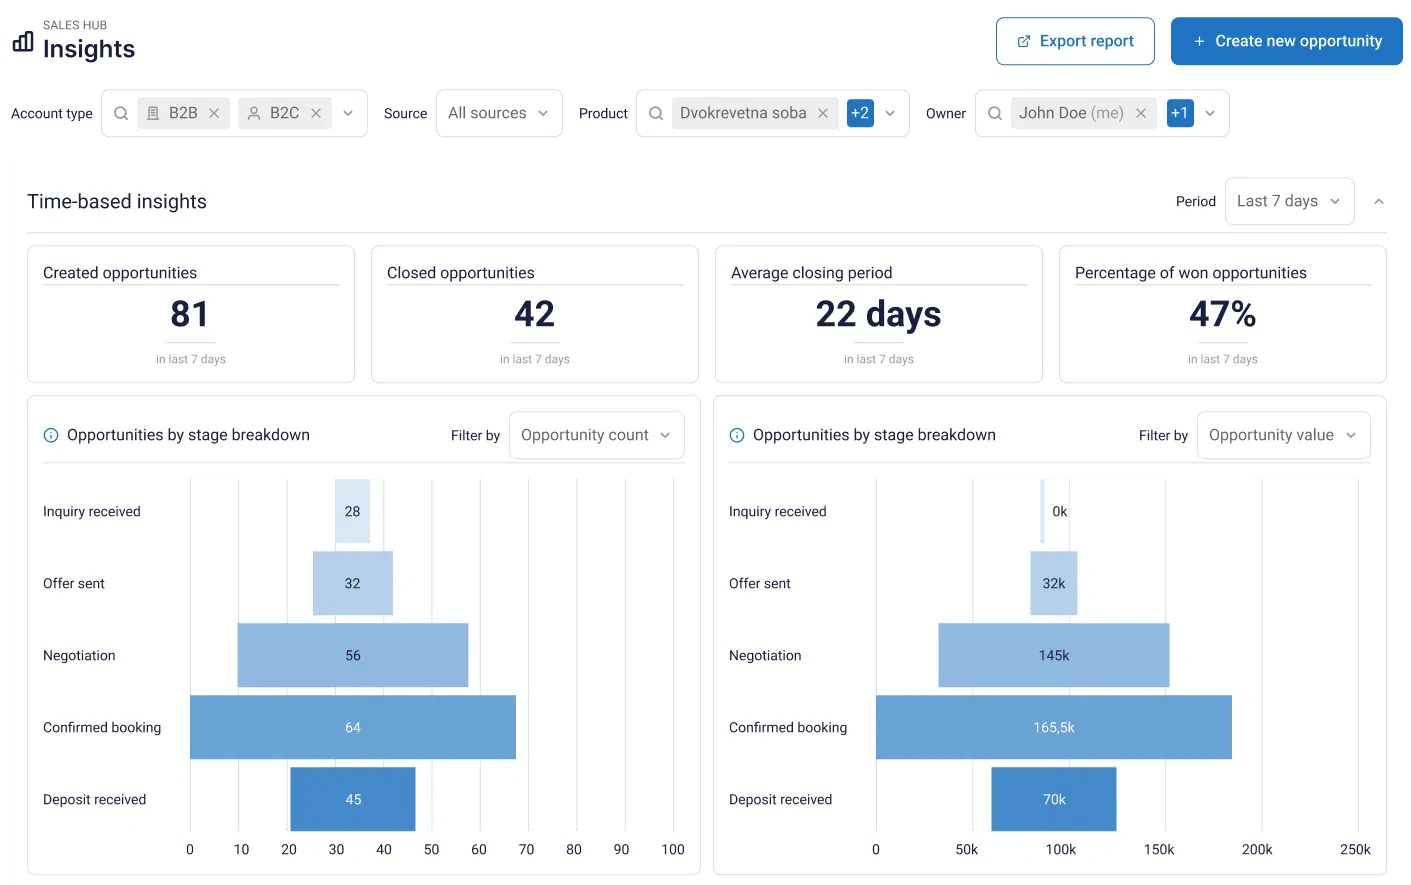Open the All sources dropdown
The height and width of the screenshot is (885, 1411).
point(498,113)
